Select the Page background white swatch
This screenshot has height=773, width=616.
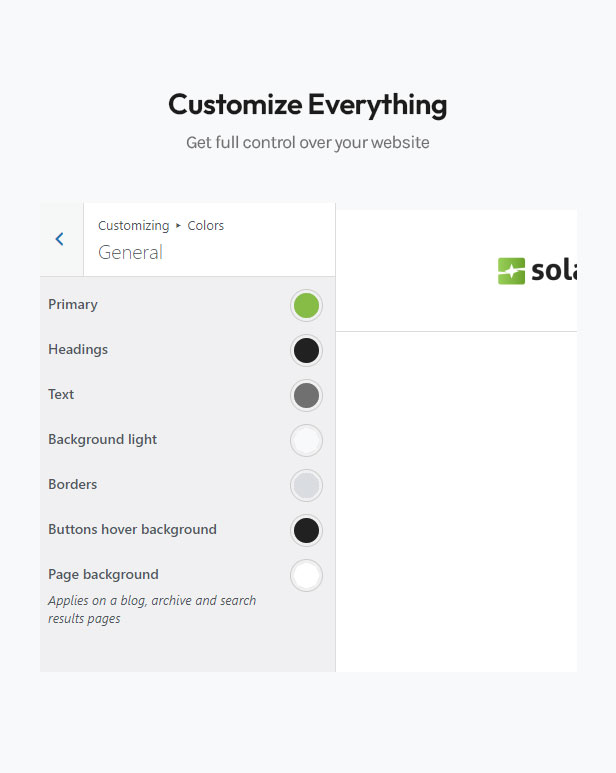click(x=306, y=575)
